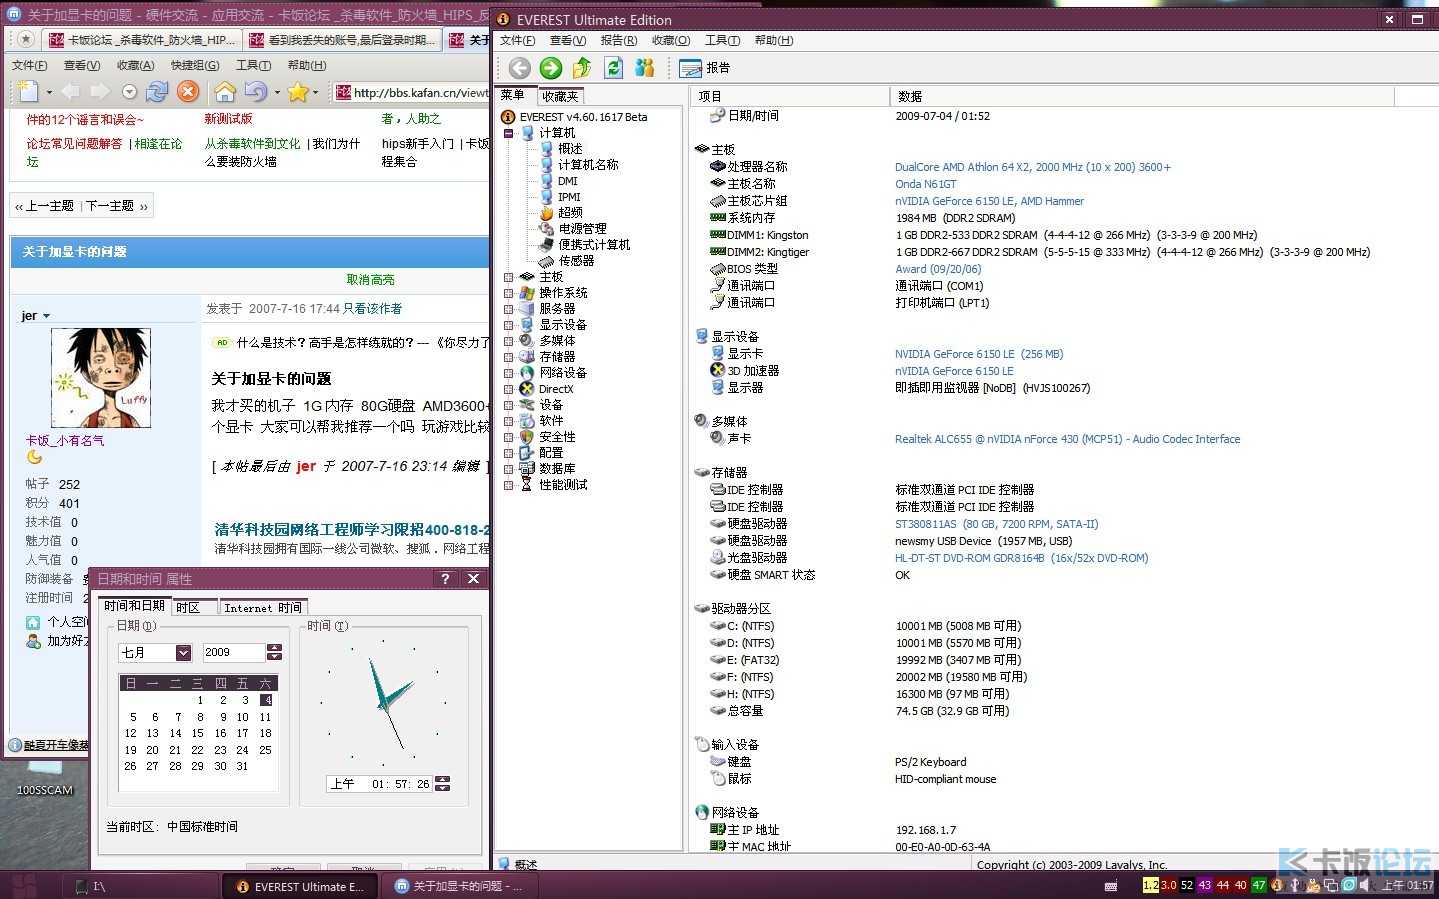Click EVEREST back arrow toolbar button
The height and width of the screenshot is (899, 1439).
pos(519,68)
